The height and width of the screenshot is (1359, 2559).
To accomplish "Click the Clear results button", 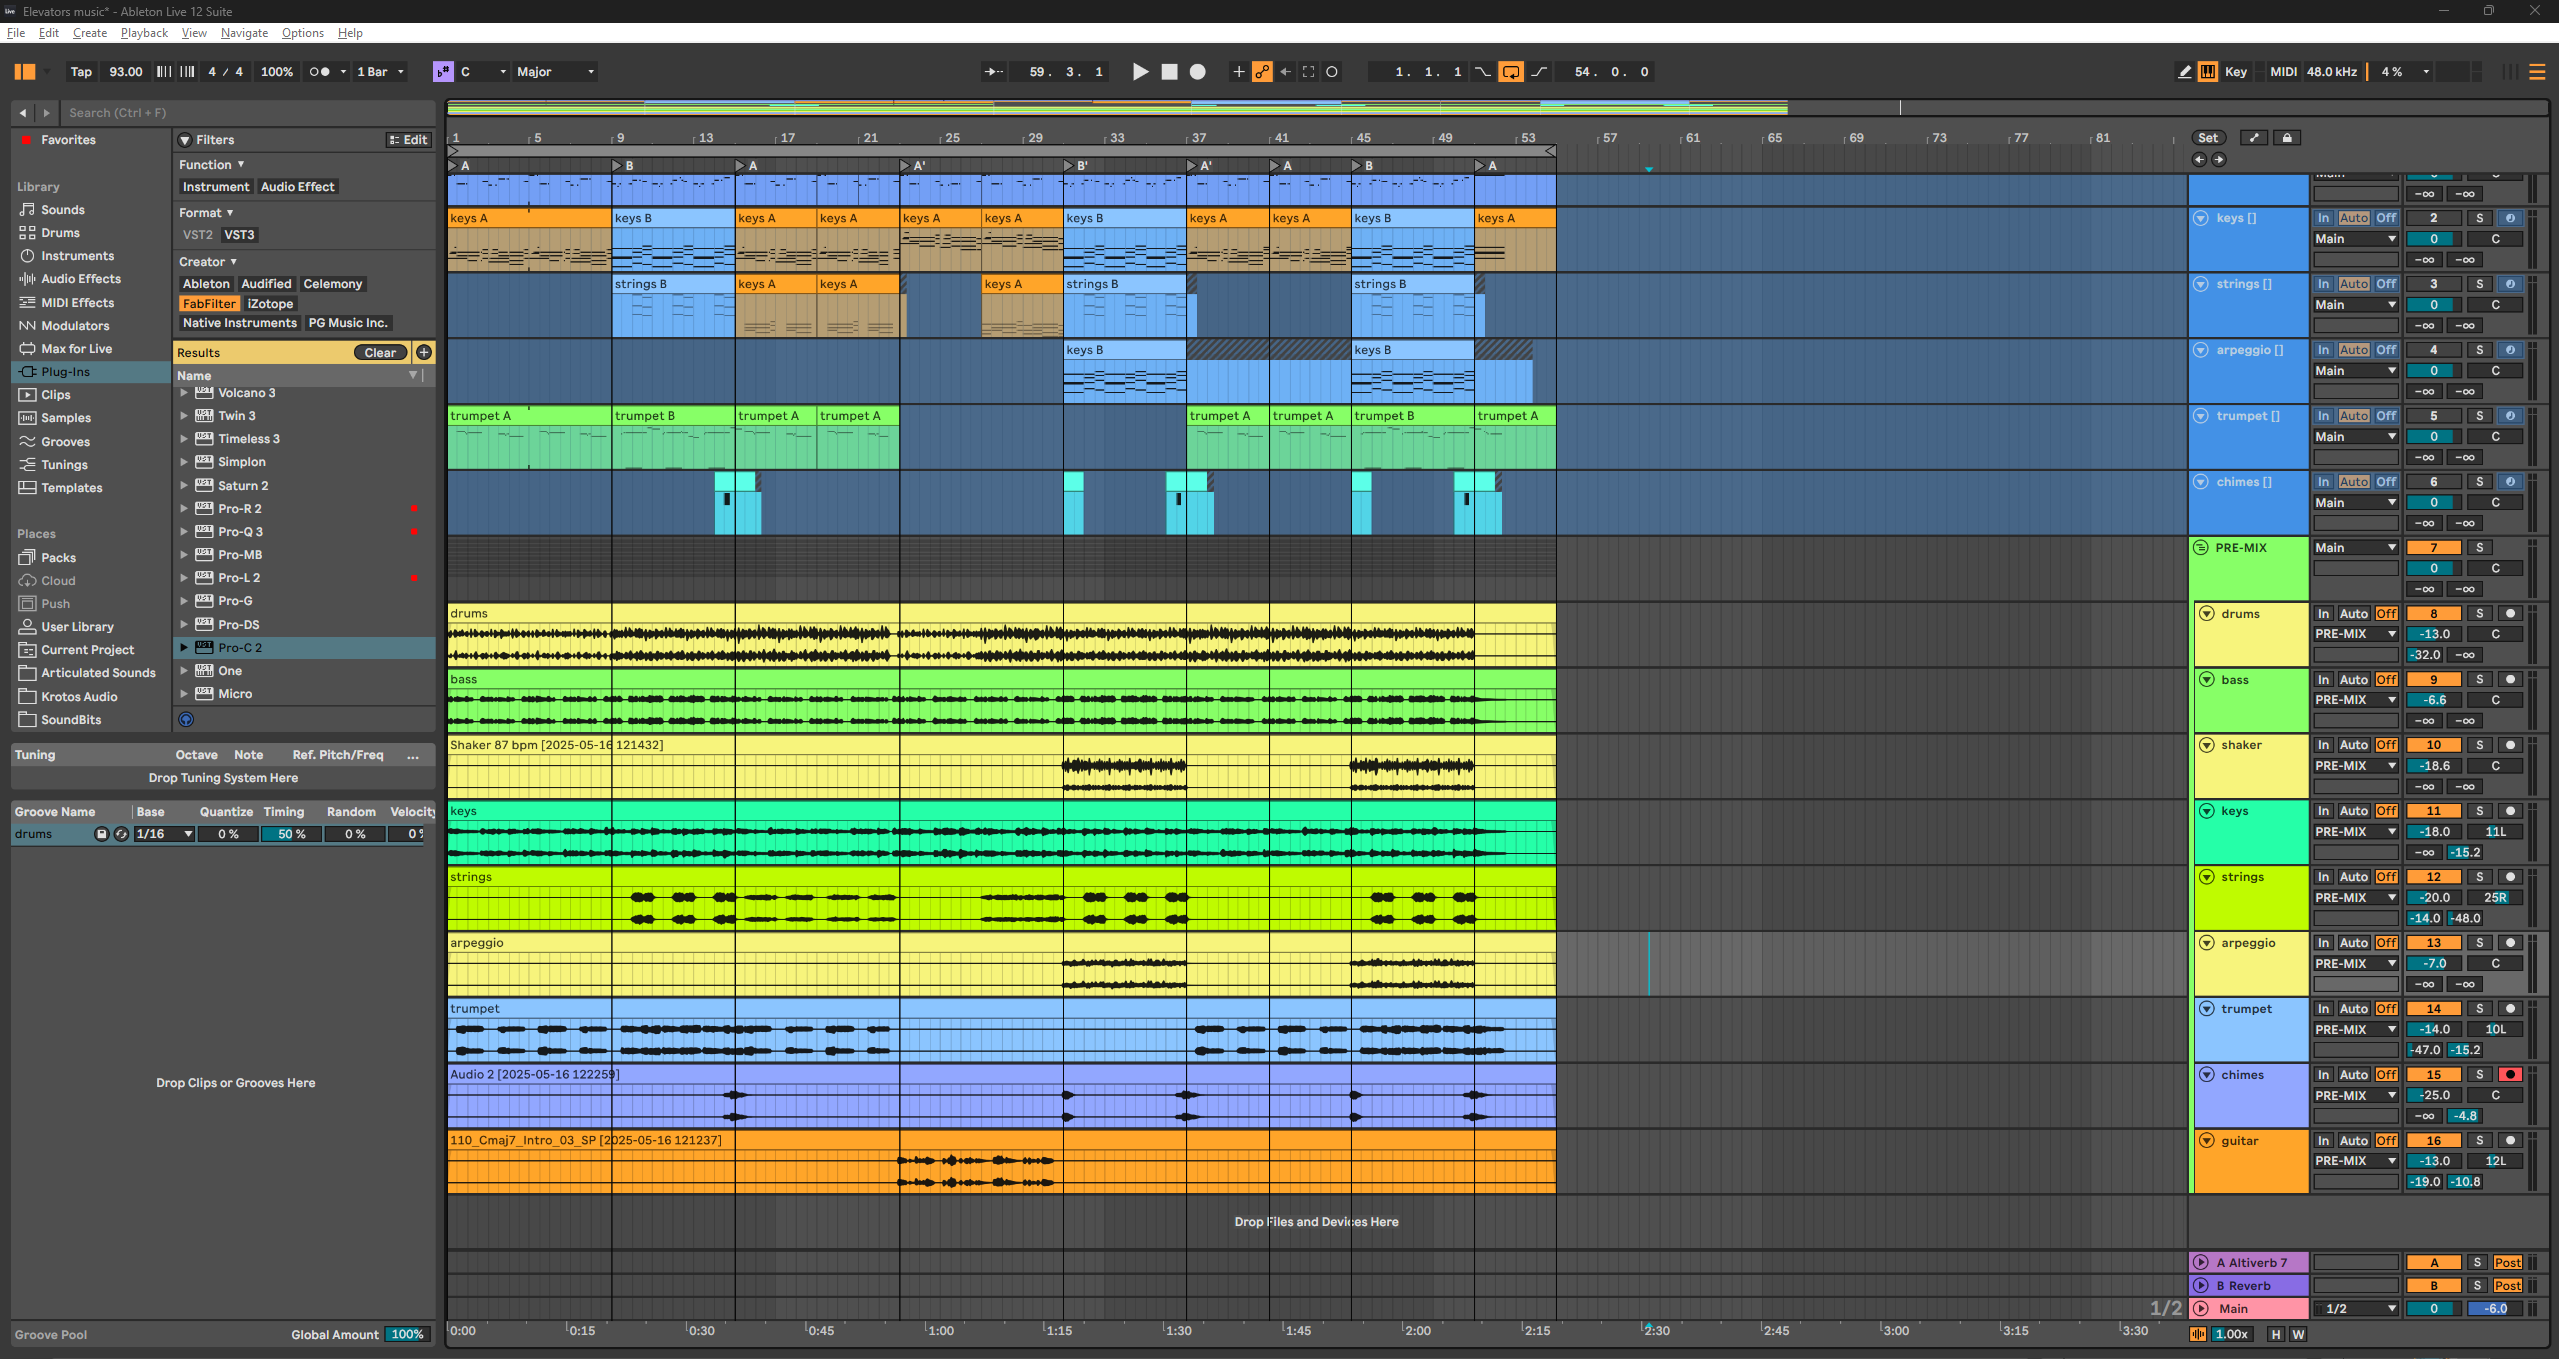I will 380,353.
